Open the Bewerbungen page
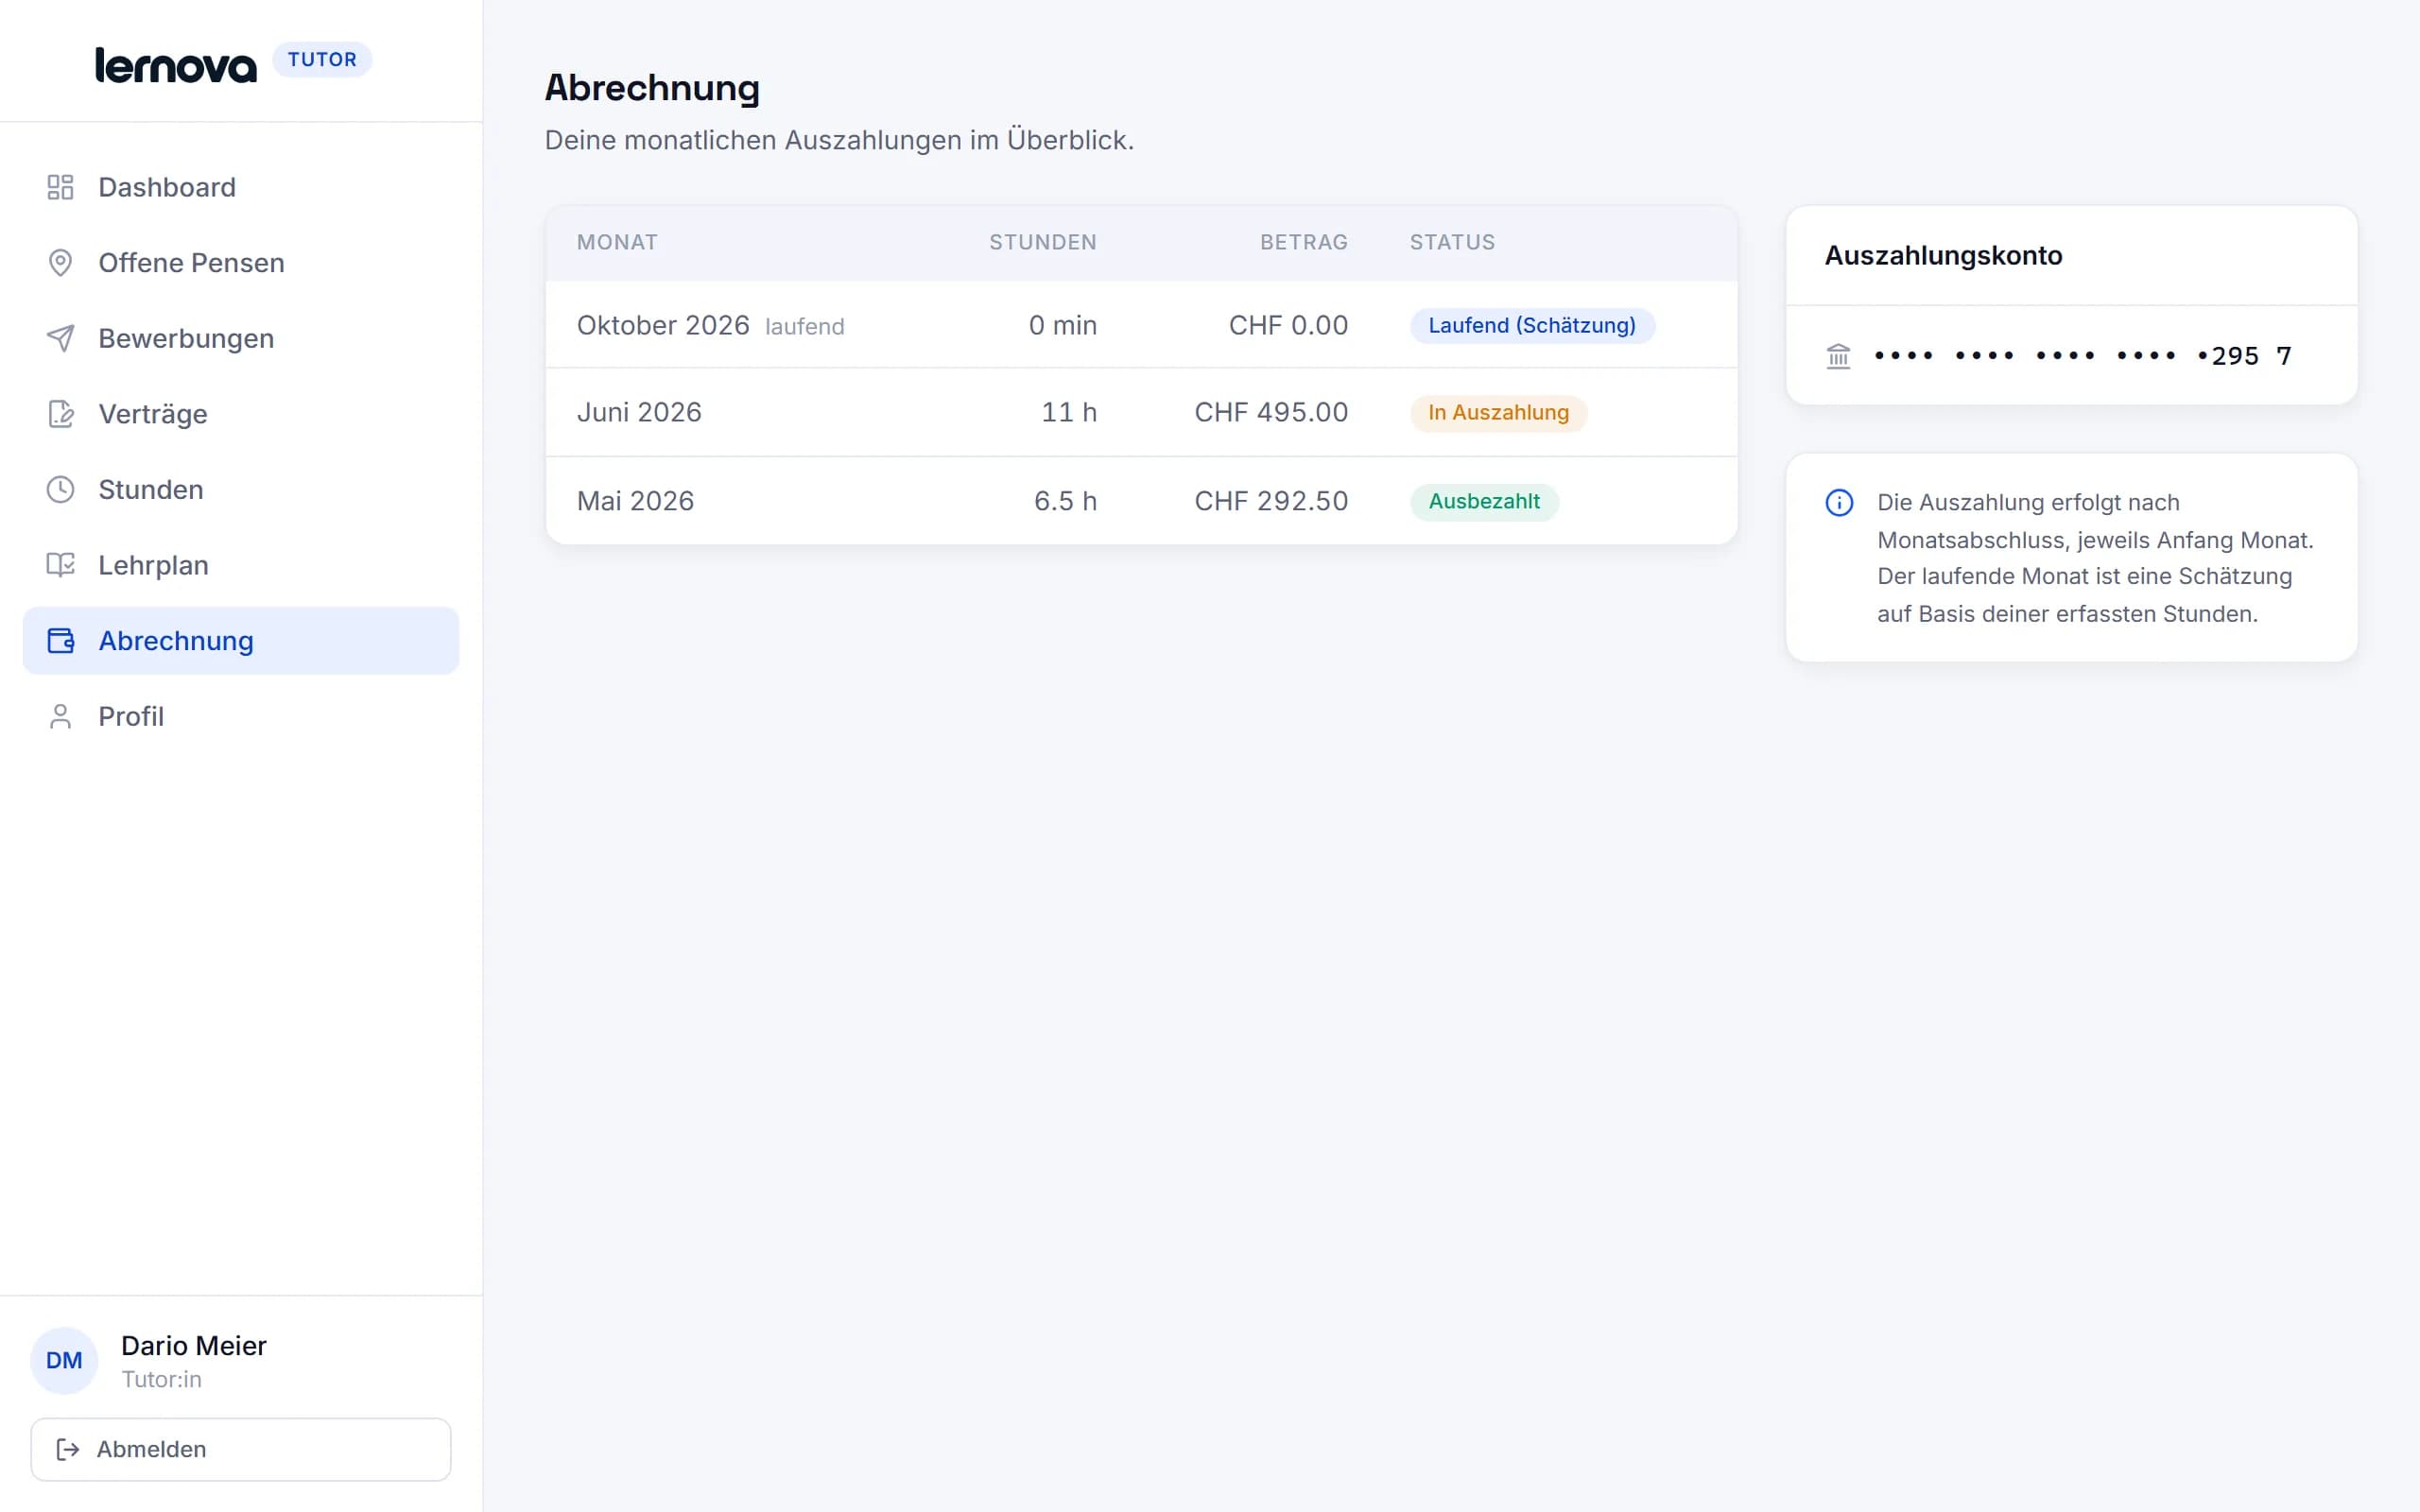This screenshot has width=2420, height=1512. click(x=241, y=338)
